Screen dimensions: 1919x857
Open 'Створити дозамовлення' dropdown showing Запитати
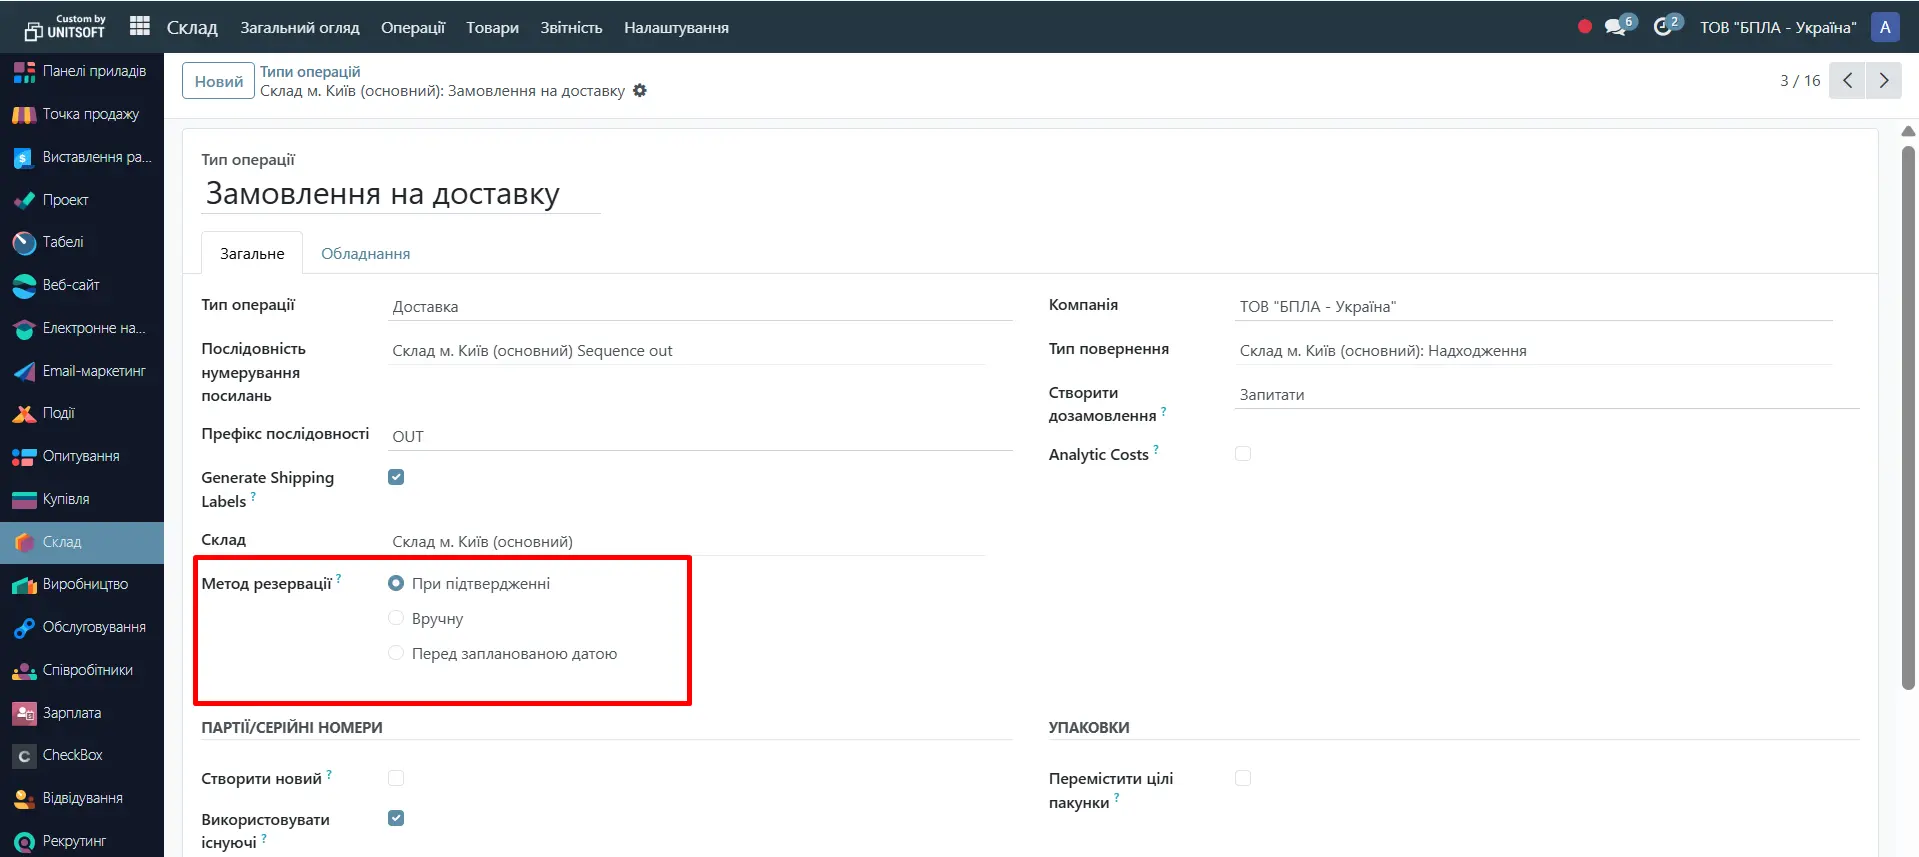point(1547,395)
